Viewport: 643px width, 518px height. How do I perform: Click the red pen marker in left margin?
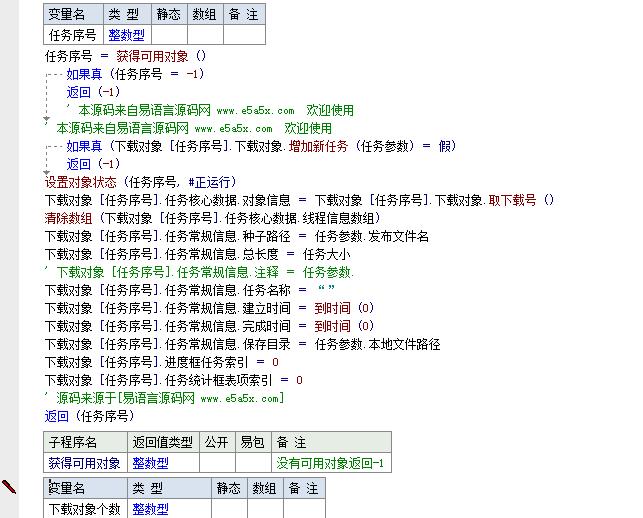coord(9,487)
